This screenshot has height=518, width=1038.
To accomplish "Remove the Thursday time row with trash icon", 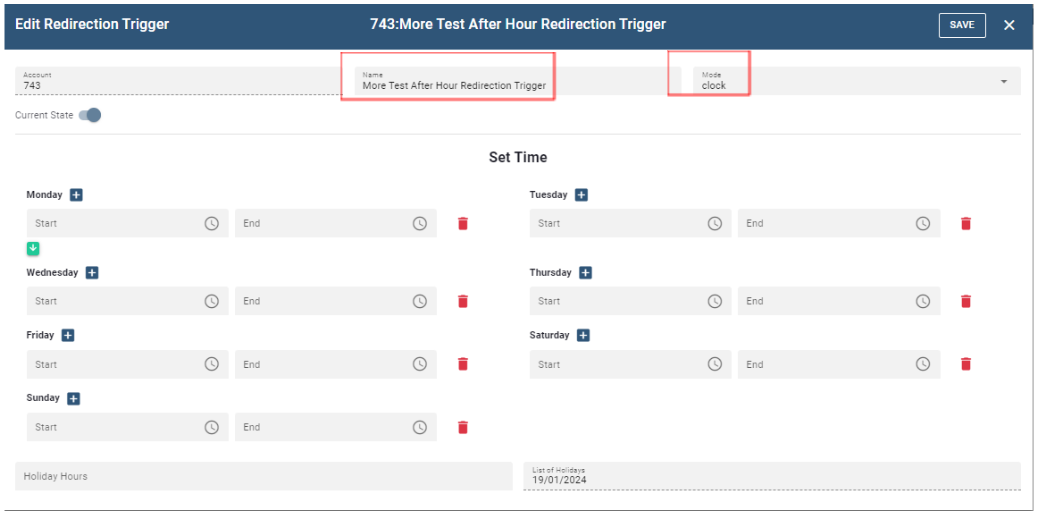I will tap(965, 301).
